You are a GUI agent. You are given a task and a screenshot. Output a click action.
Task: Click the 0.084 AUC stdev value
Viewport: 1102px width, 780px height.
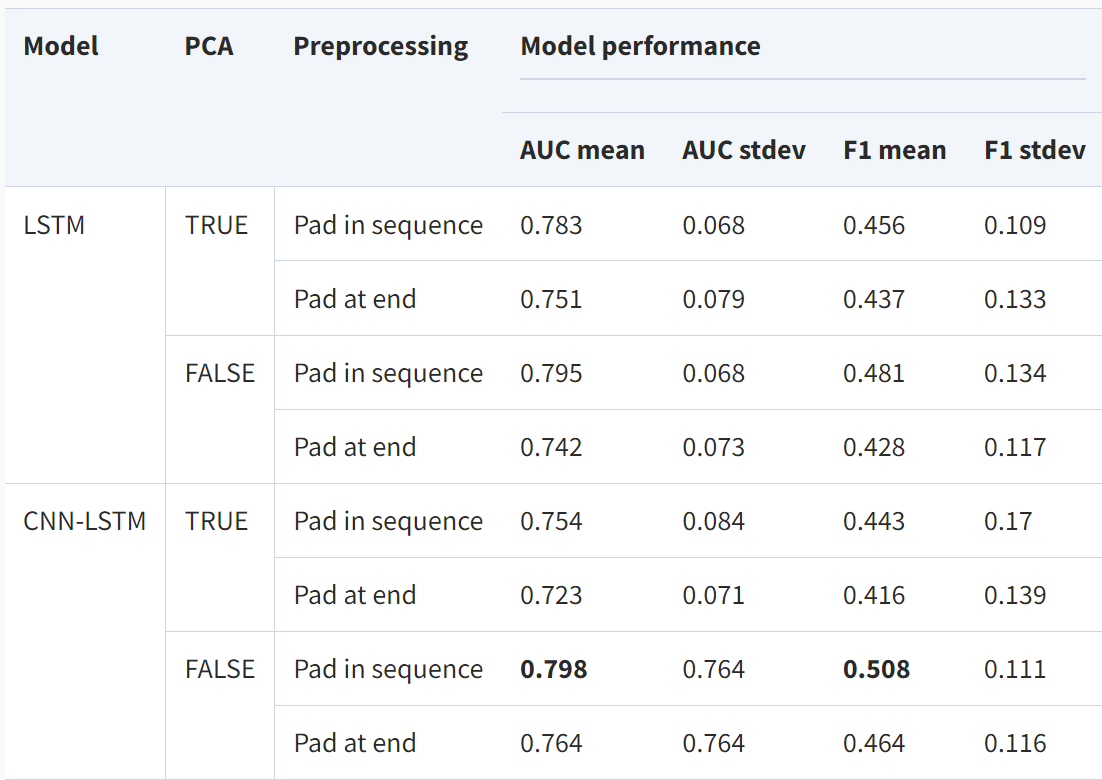click(x=713, y=521)
